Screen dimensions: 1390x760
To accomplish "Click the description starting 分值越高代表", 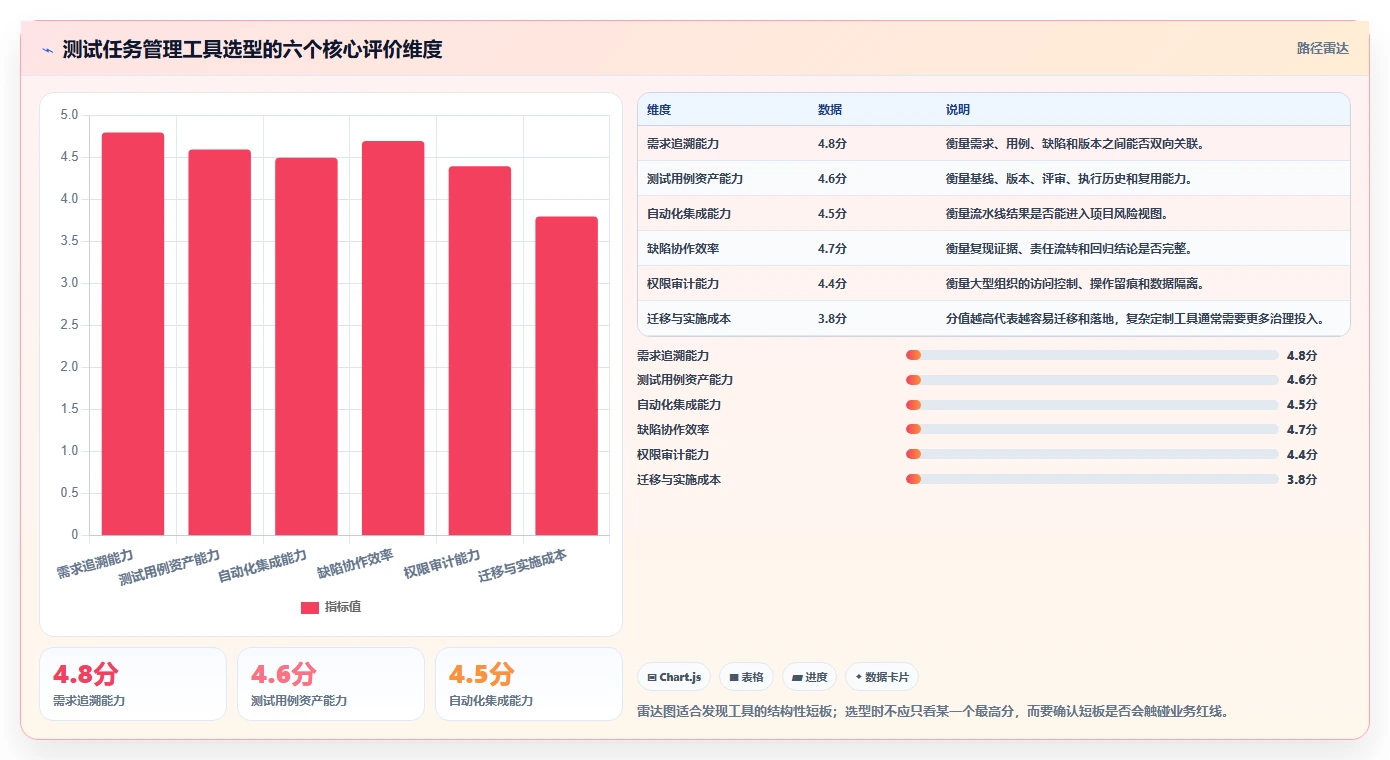I will tap(1136, 319).
